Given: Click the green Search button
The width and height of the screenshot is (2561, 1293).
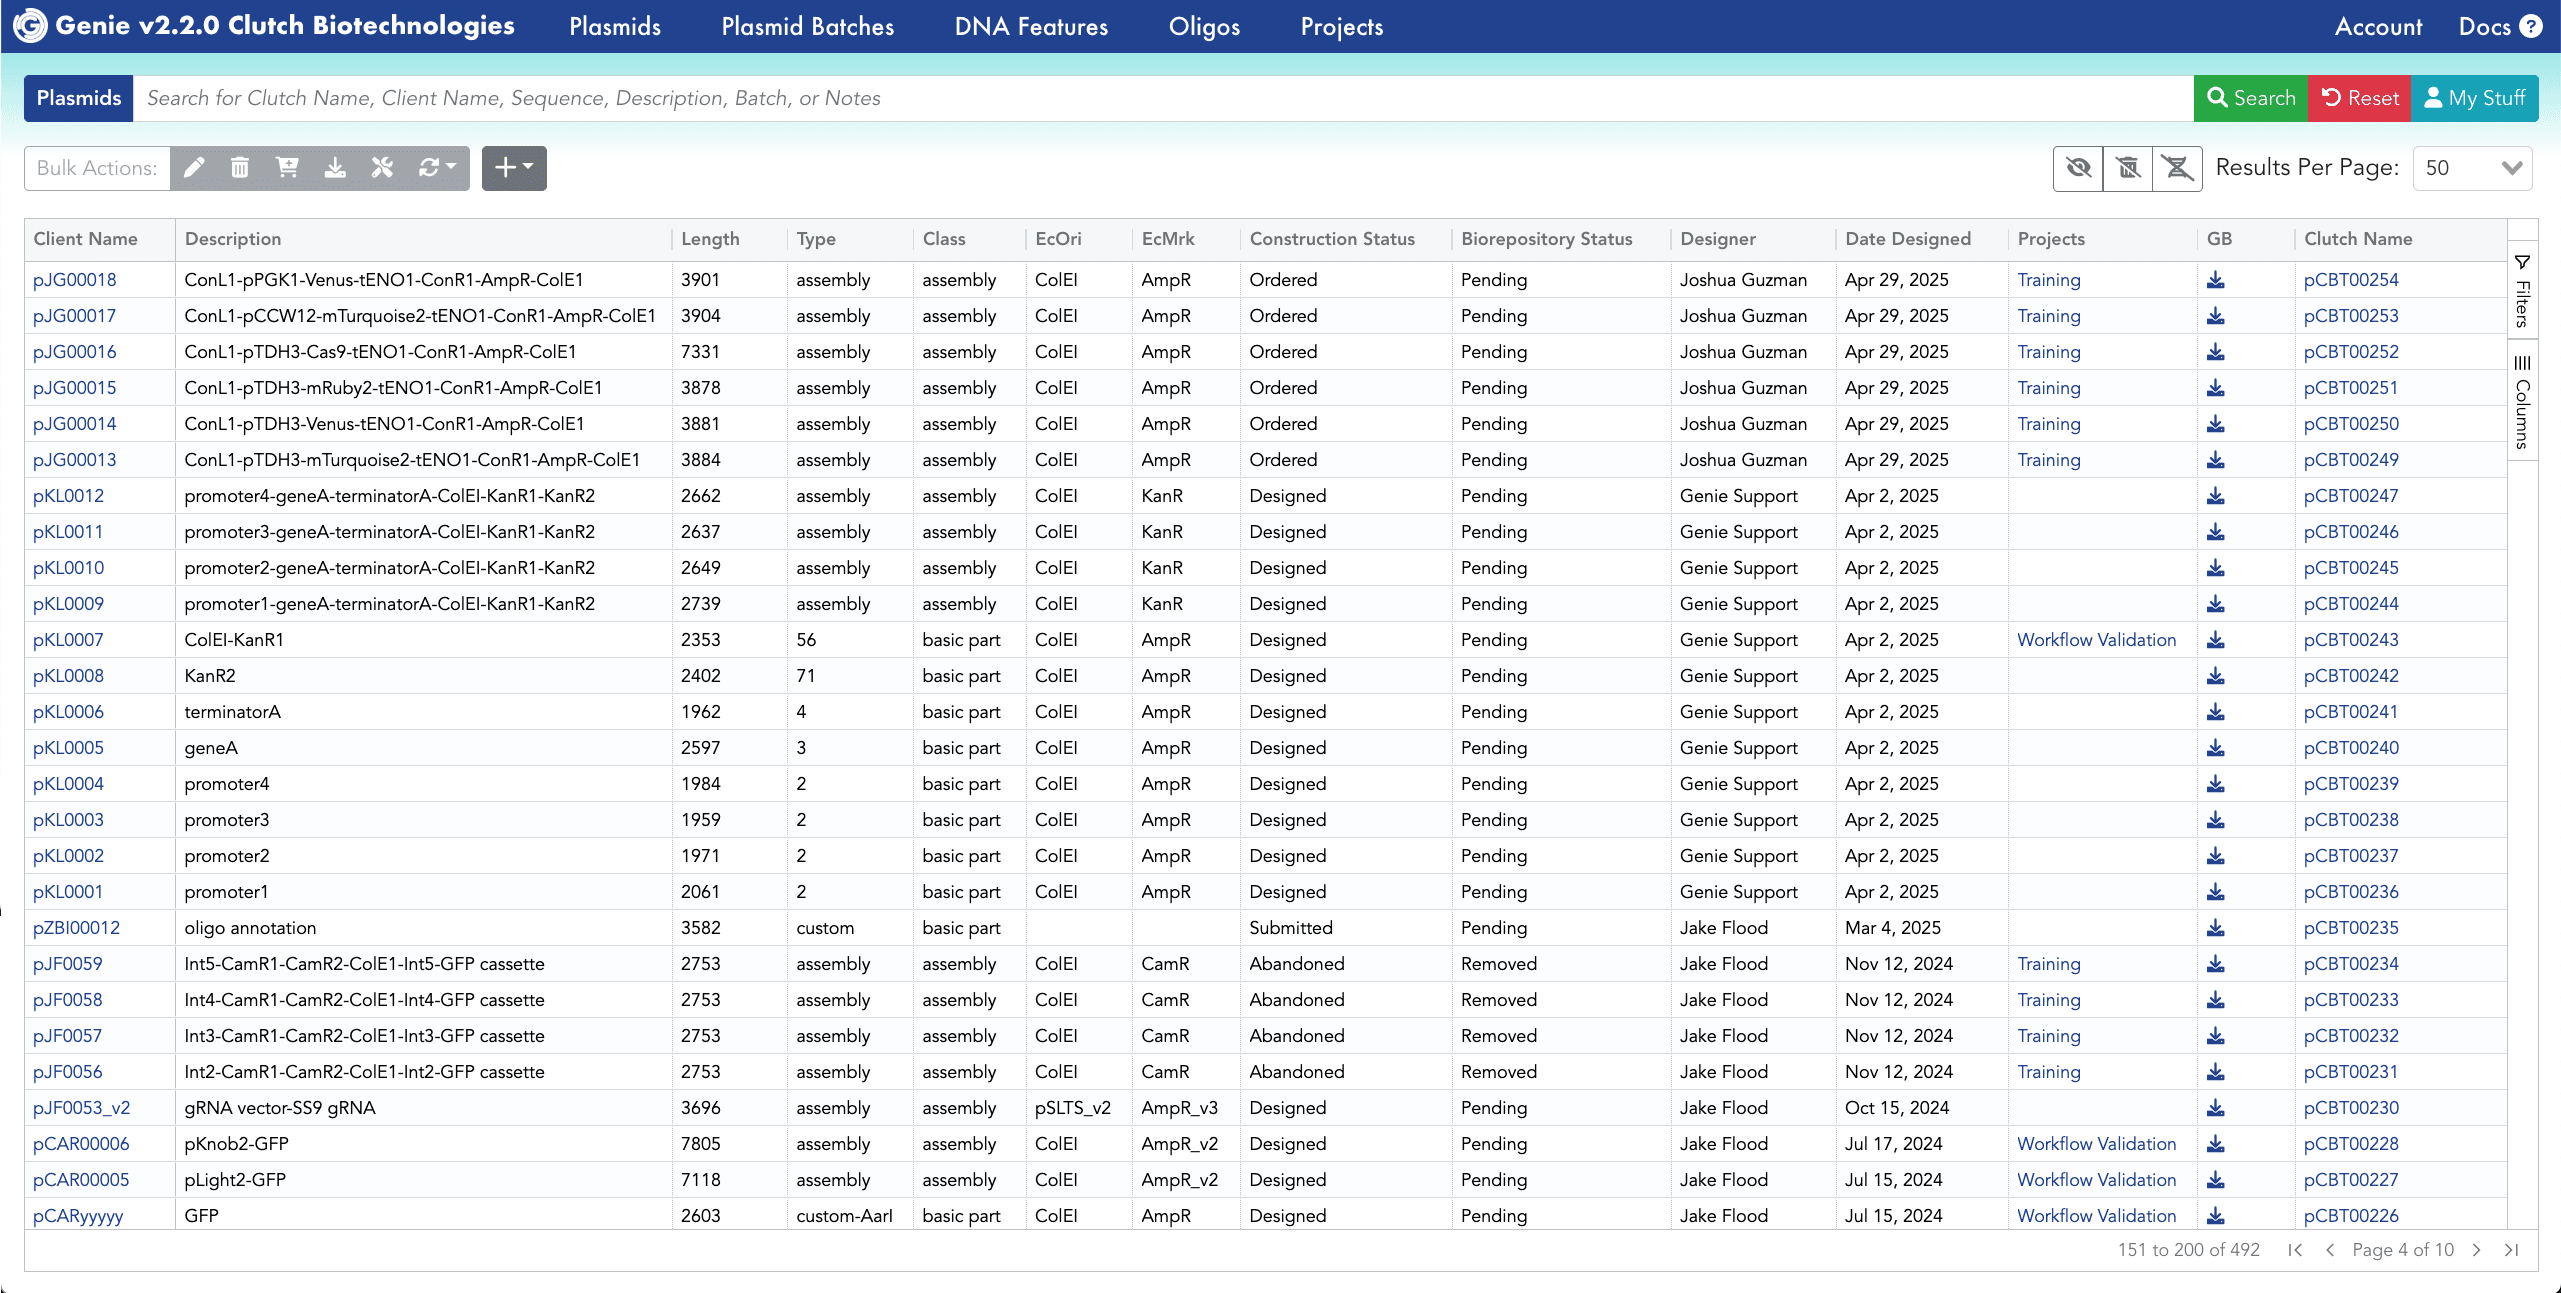Looking at the screenshot, I should point(2250,98).
